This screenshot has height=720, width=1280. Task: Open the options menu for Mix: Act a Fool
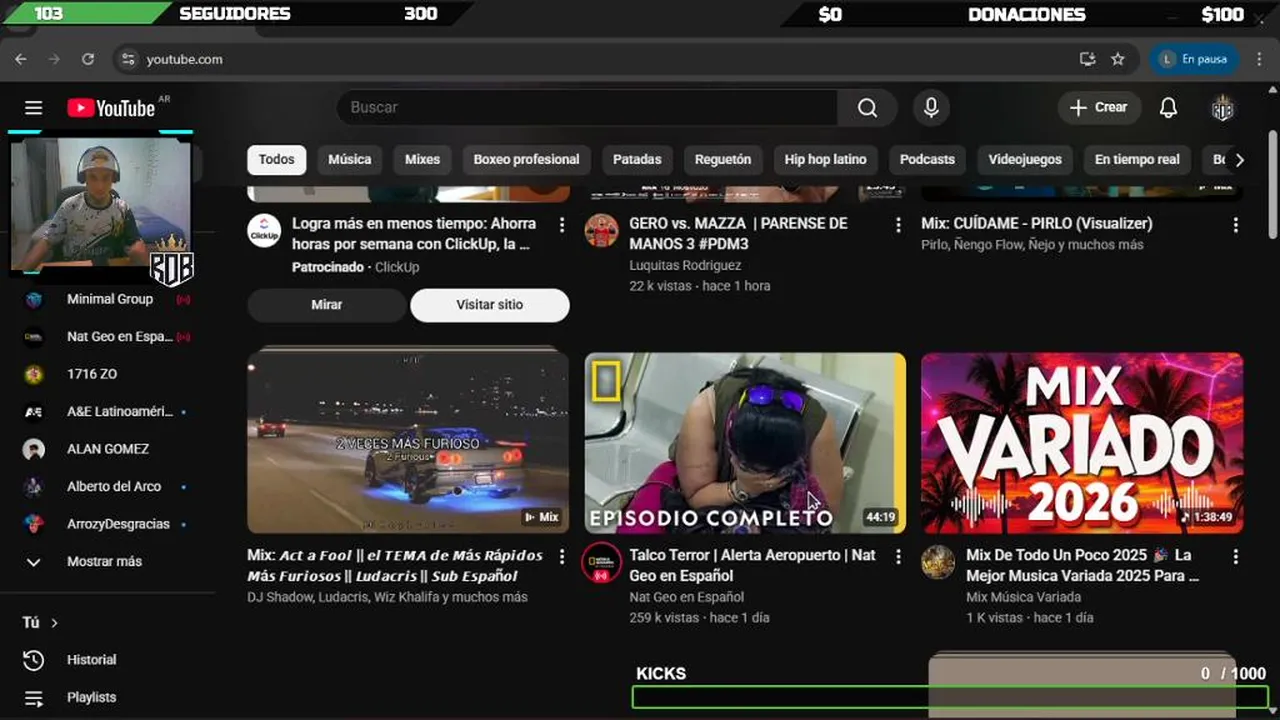(561, 557)
